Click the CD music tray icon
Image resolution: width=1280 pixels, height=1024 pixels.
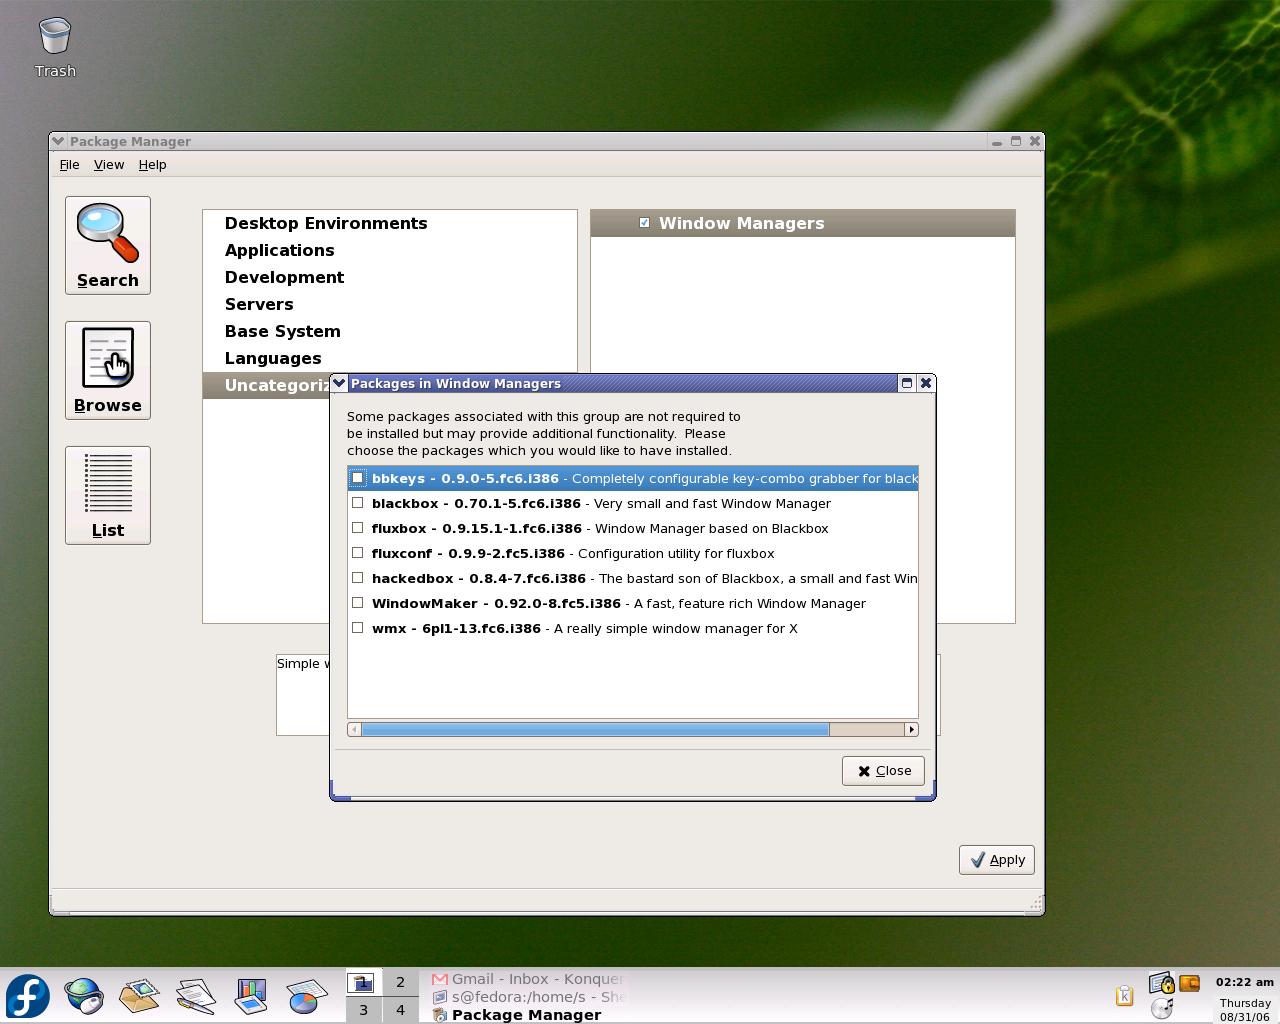(1162, 1008)
